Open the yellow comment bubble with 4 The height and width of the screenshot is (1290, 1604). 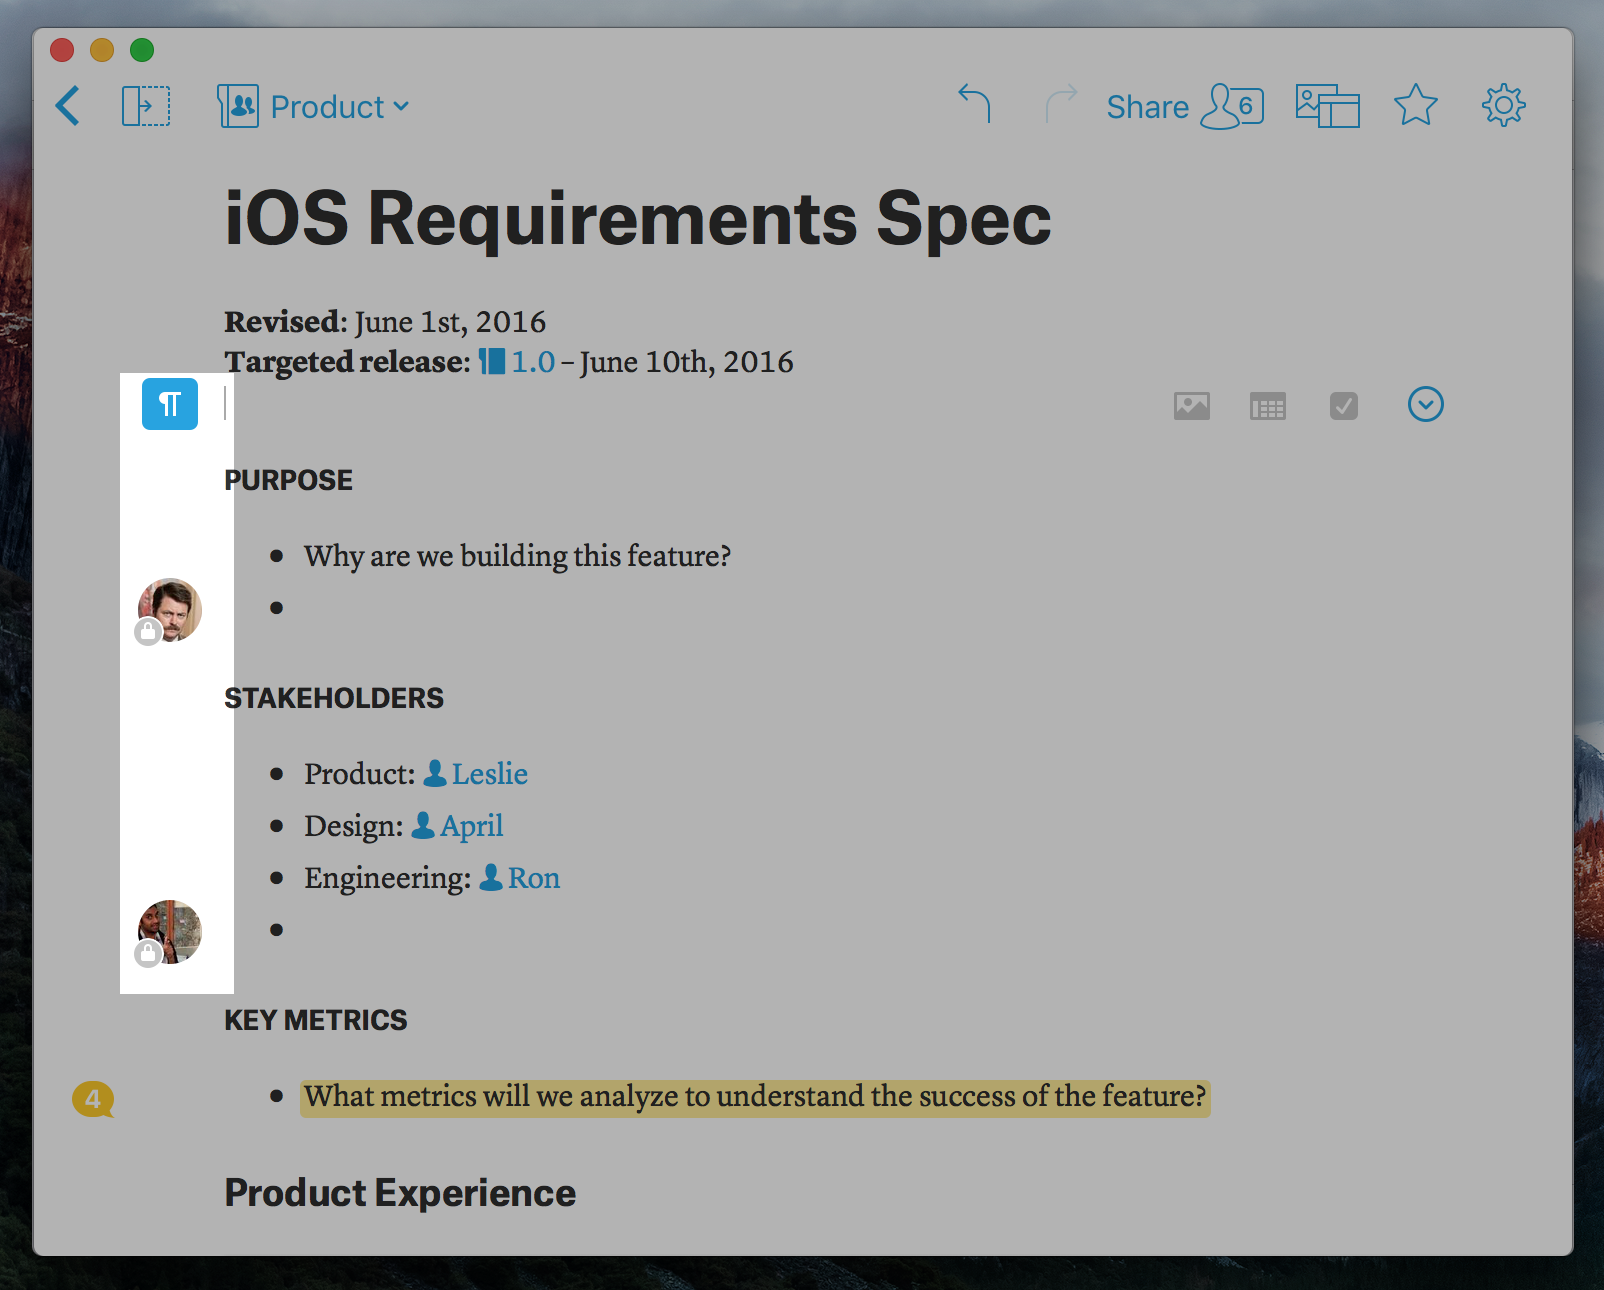click(x=93, y=1099)
